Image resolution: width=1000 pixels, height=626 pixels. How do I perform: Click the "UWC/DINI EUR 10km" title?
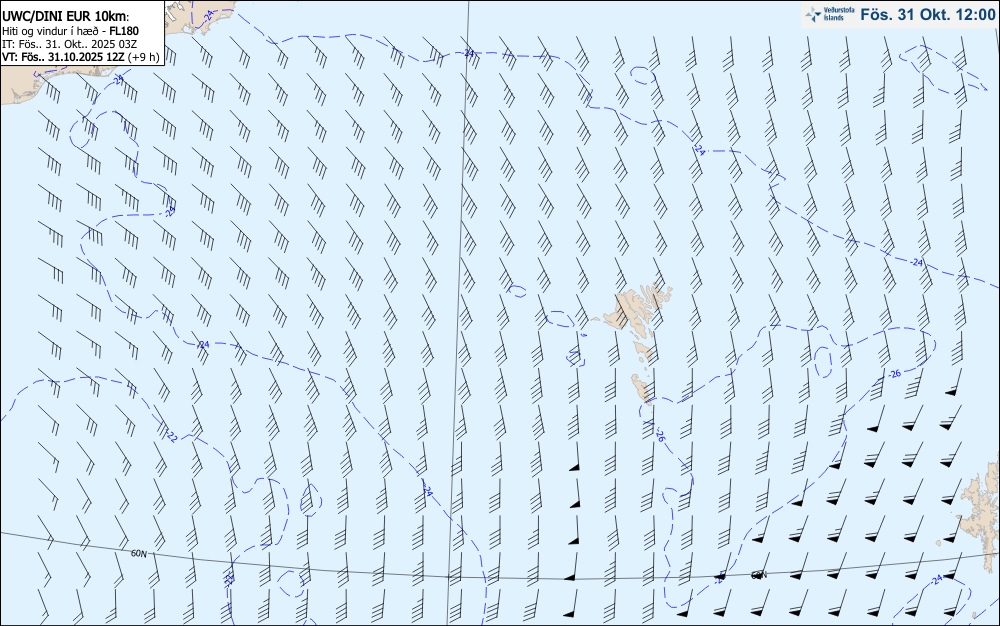66,17
